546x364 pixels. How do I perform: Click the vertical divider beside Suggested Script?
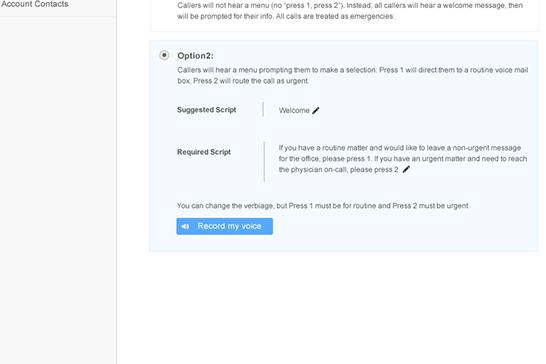pyautogui.click(x=263, y=109)
